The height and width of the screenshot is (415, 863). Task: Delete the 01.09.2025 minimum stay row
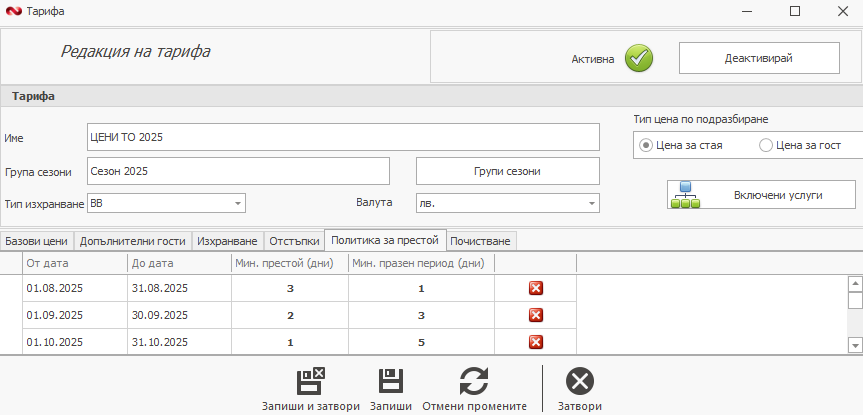[x=535, y=314]
